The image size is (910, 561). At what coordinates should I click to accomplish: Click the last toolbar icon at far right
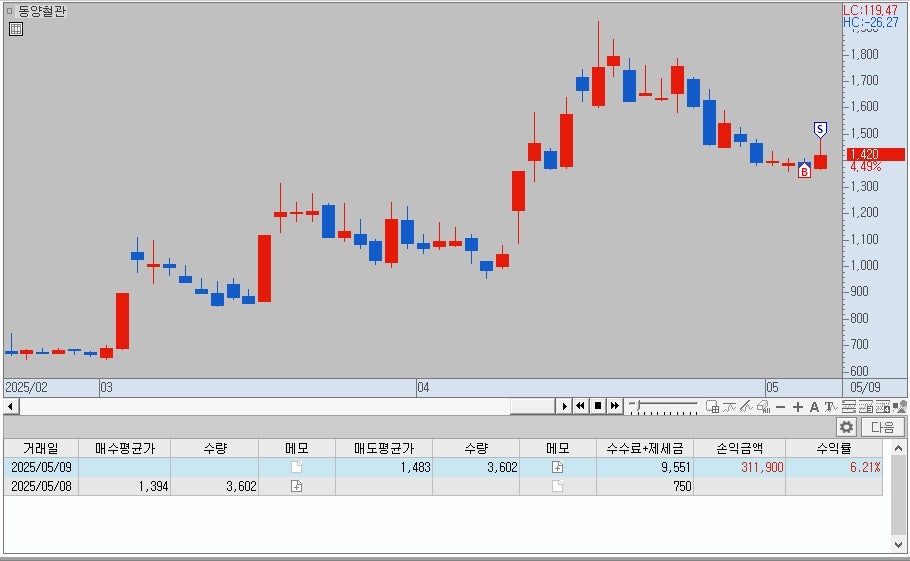900,407
